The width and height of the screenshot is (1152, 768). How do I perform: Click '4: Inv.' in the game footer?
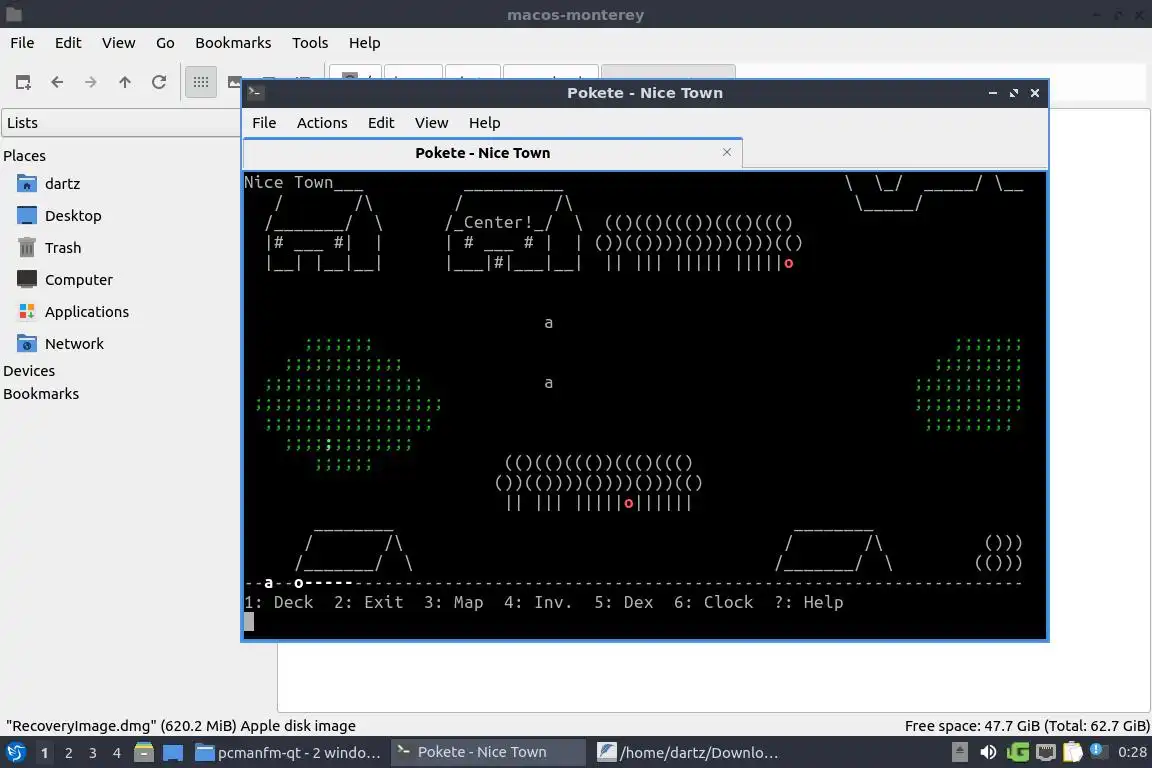[x=539, y=602]
